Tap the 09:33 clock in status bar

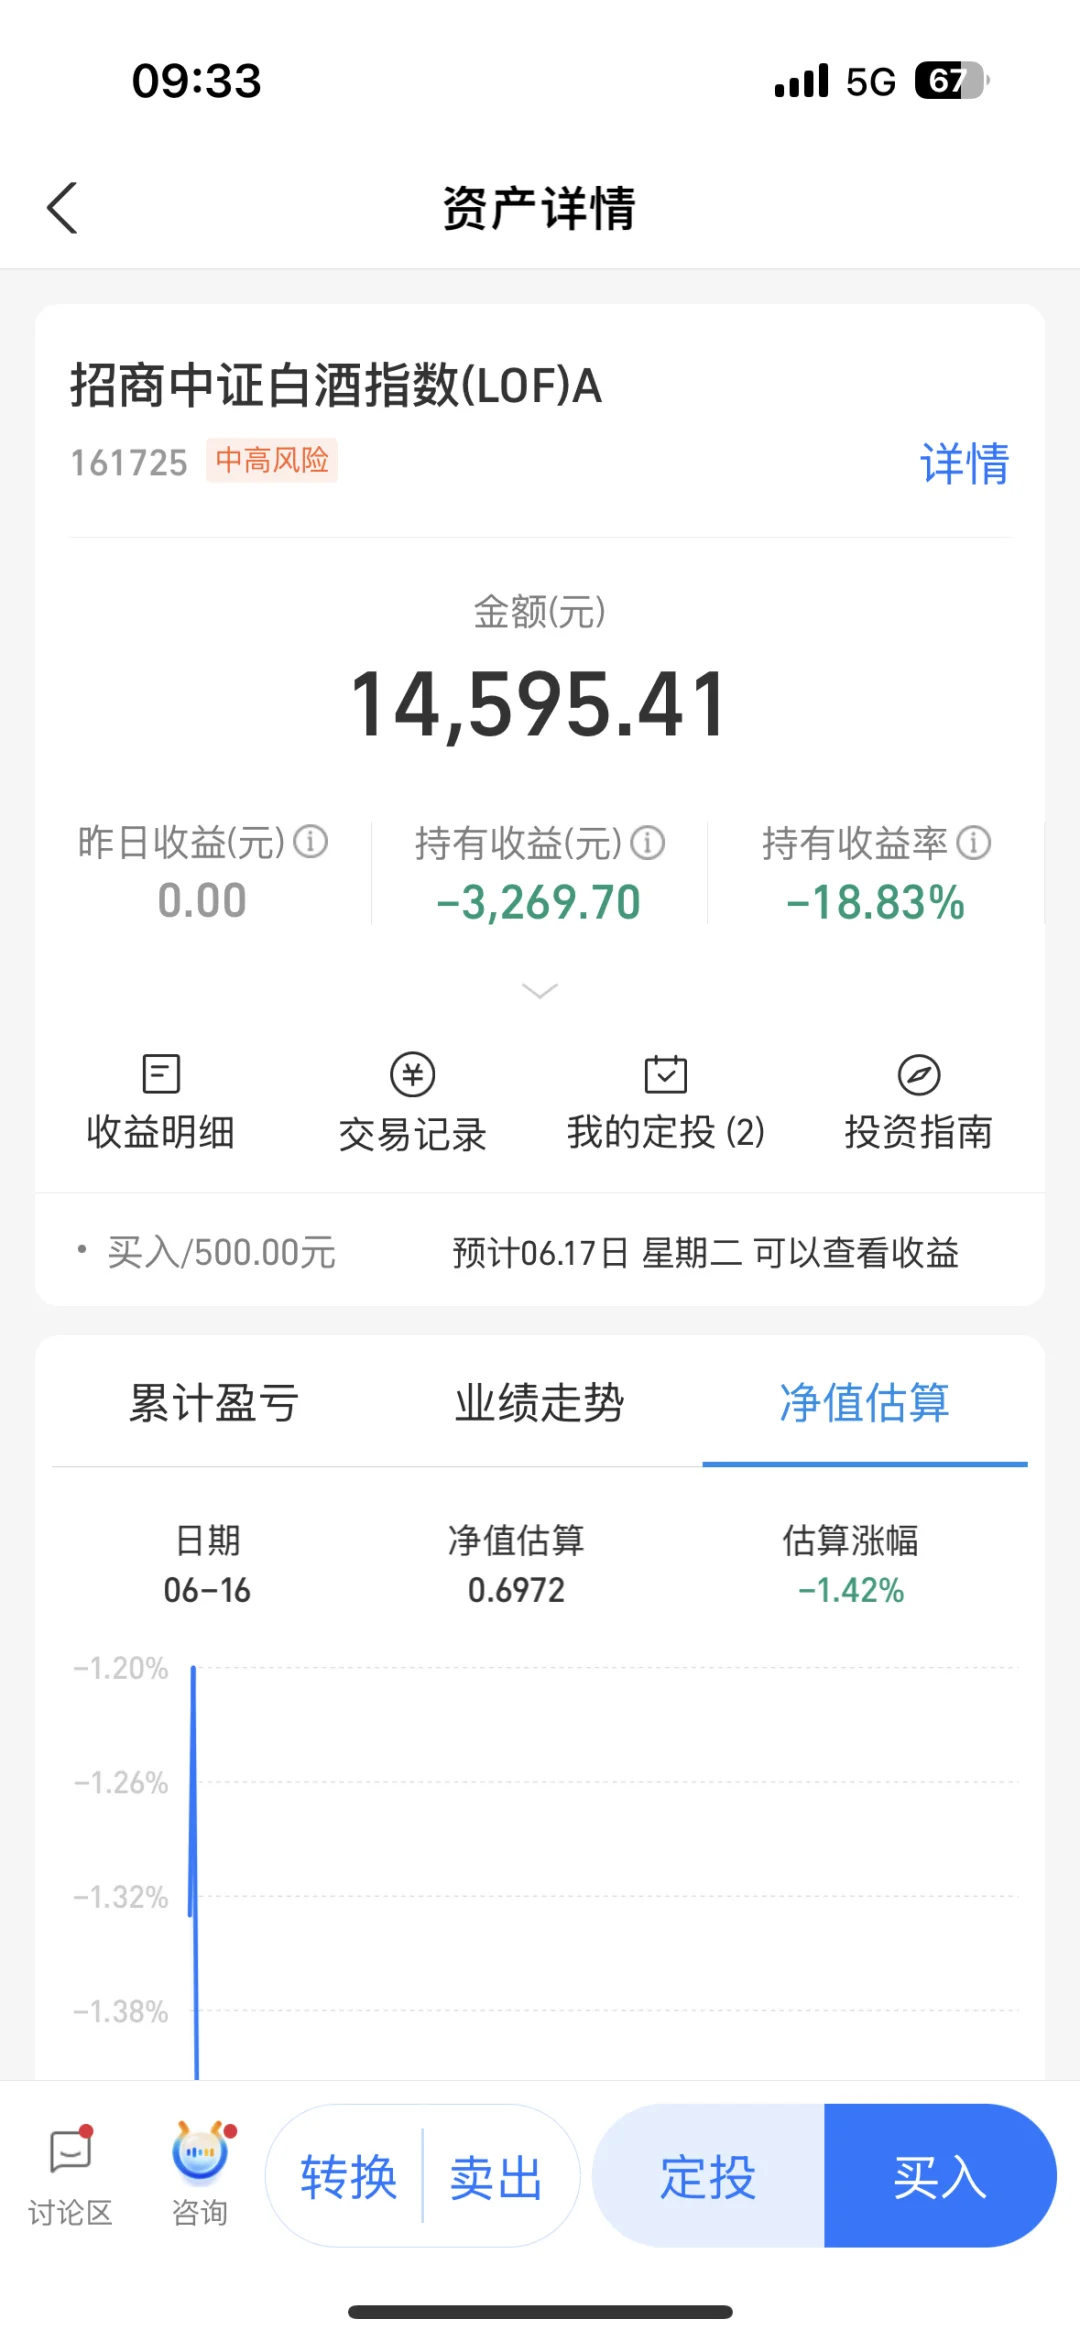pyautogui.click(x=197, y=81)
